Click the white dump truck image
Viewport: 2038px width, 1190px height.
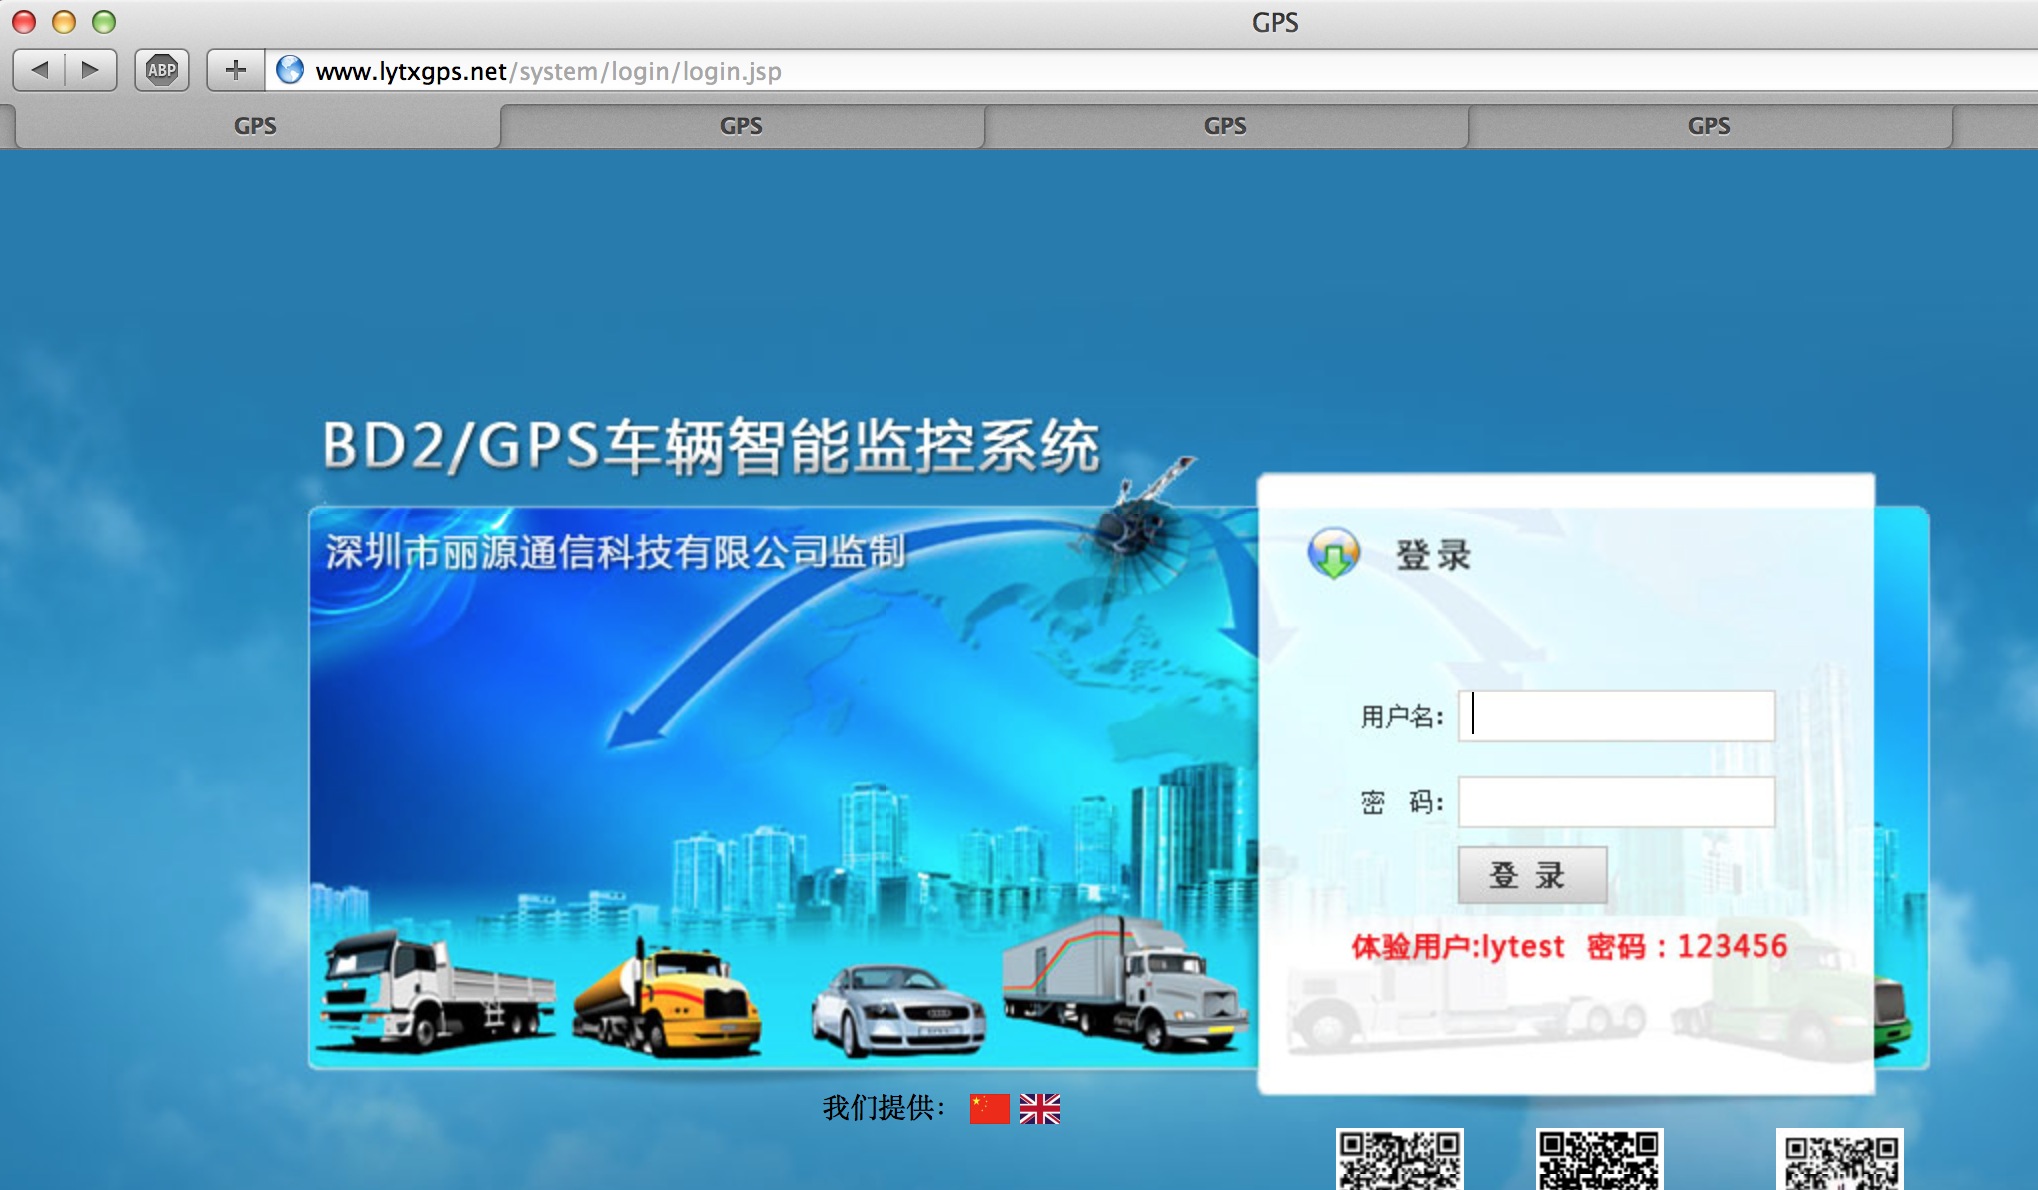(437, 990)
